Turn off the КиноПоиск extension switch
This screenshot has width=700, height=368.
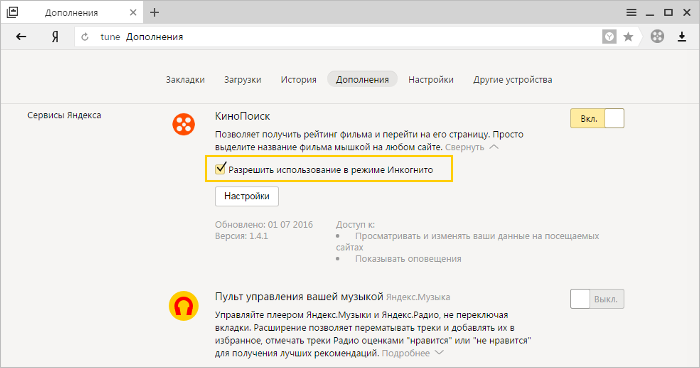[x=597, y=118]
